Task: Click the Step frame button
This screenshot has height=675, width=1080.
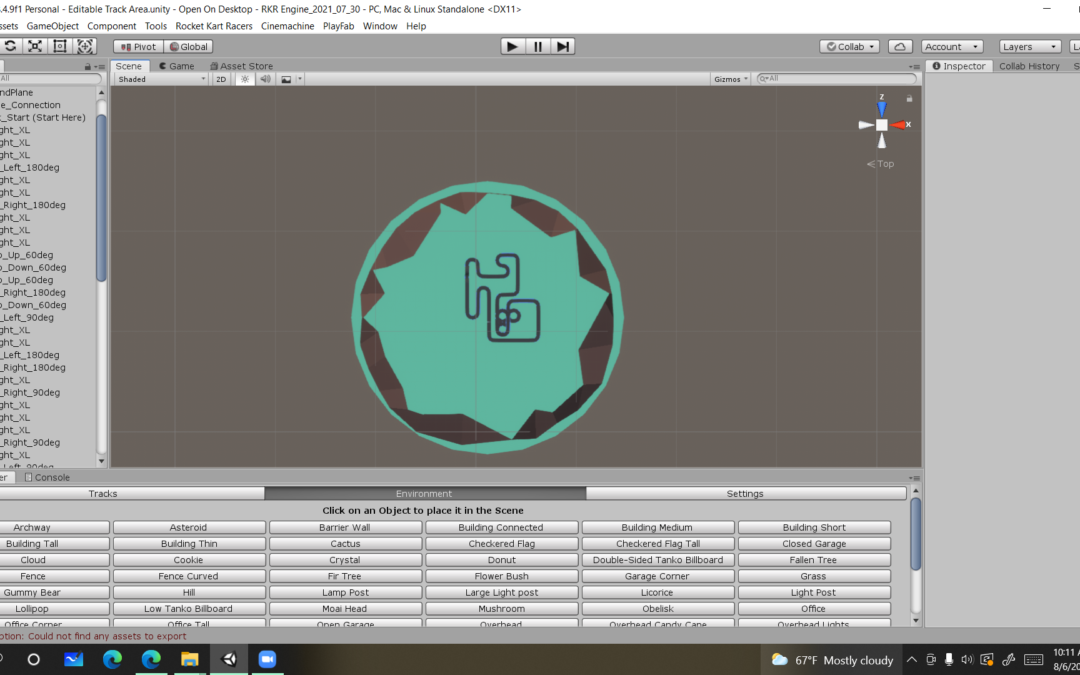Action: click(x=563, y=46)
